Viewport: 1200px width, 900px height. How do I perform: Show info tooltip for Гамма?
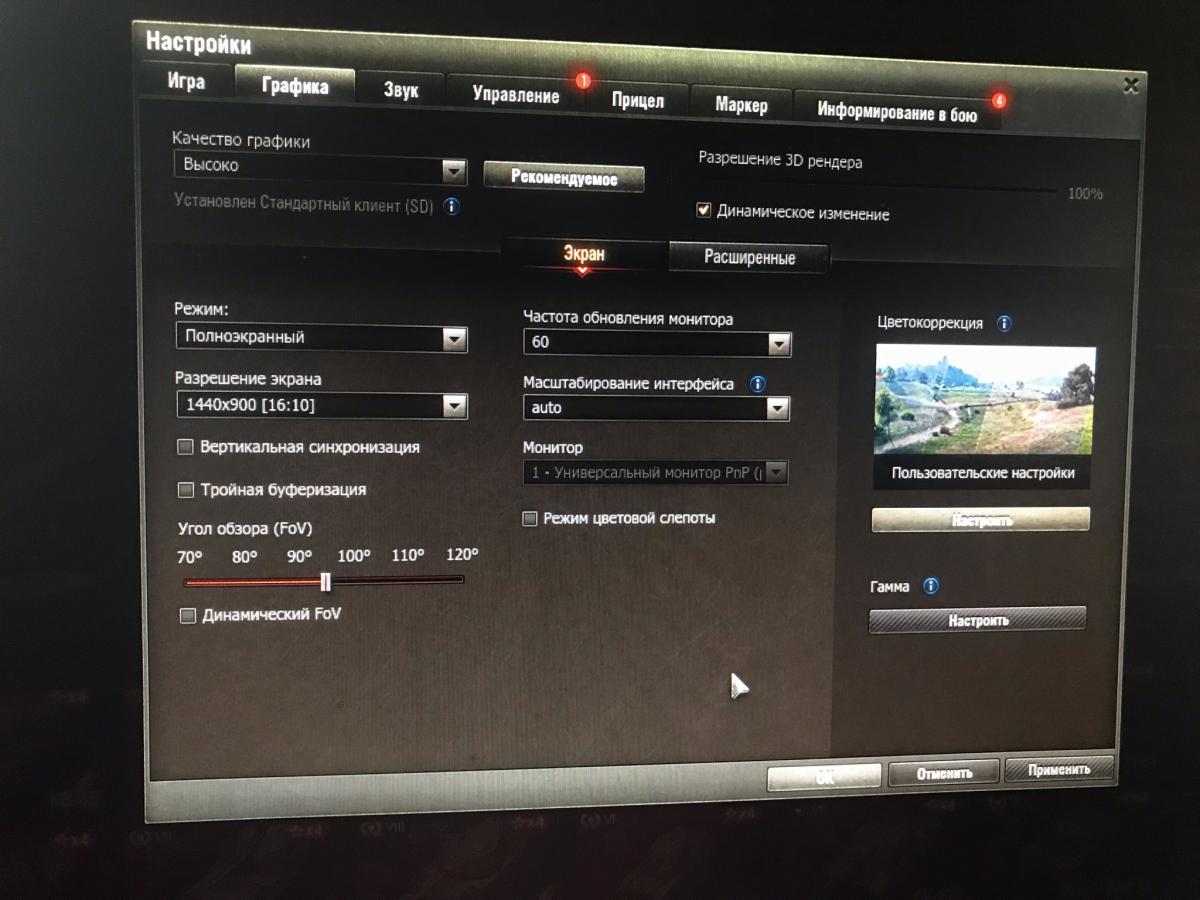tap(931, 587)
